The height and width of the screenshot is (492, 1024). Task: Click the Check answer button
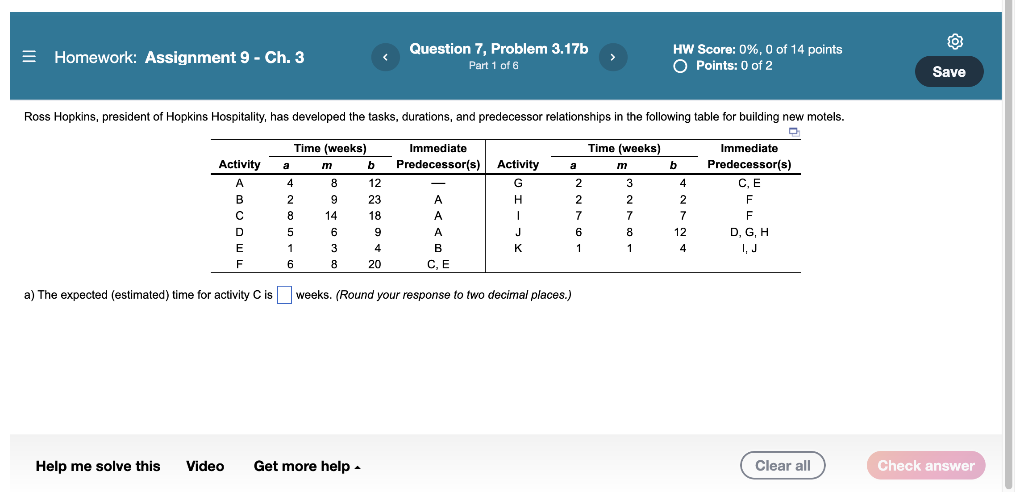point(926,466)
